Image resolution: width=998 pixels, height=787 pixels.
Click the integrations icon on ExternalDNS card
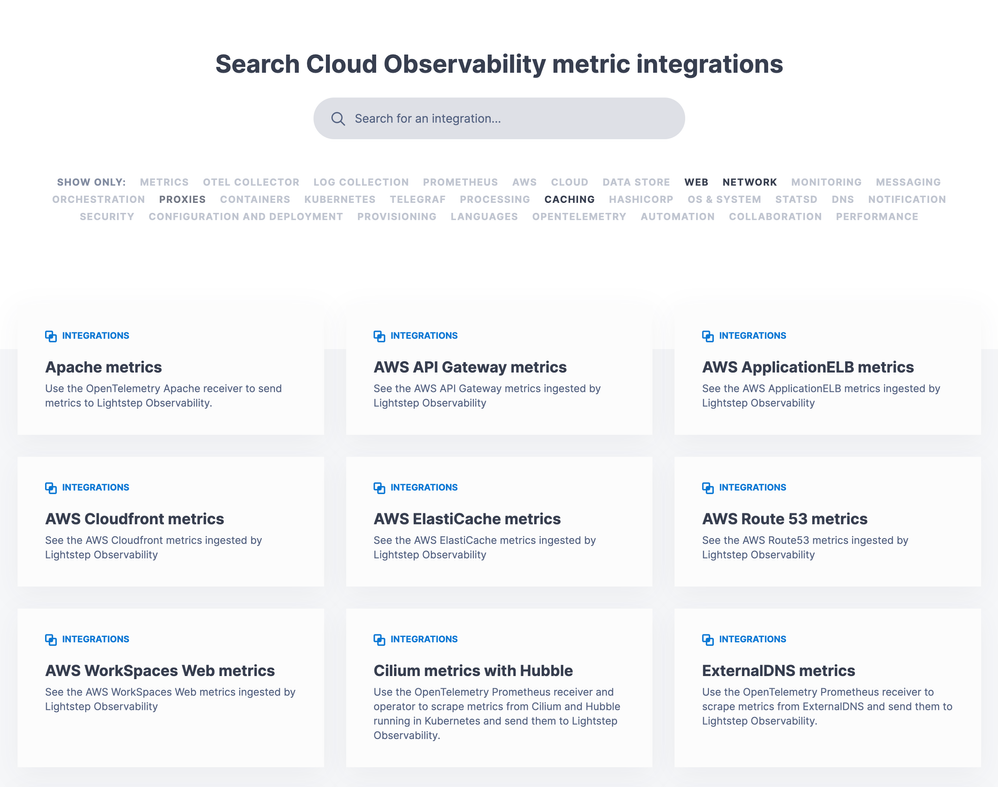click(x=708, y=640)
